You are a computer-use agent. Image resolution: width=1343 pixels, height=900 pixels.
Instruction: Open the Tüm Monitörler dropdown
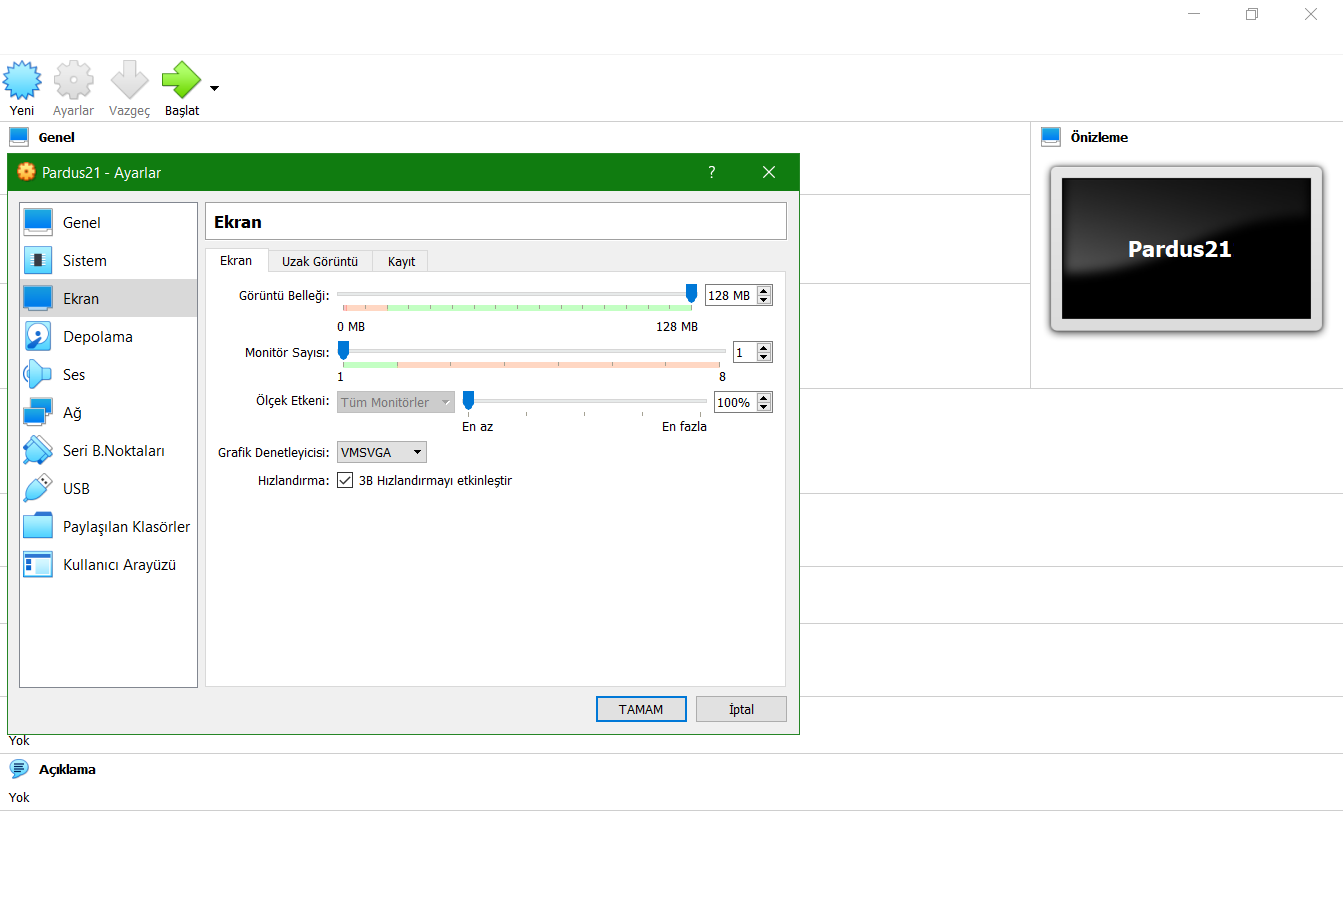[x=396, y=402]
